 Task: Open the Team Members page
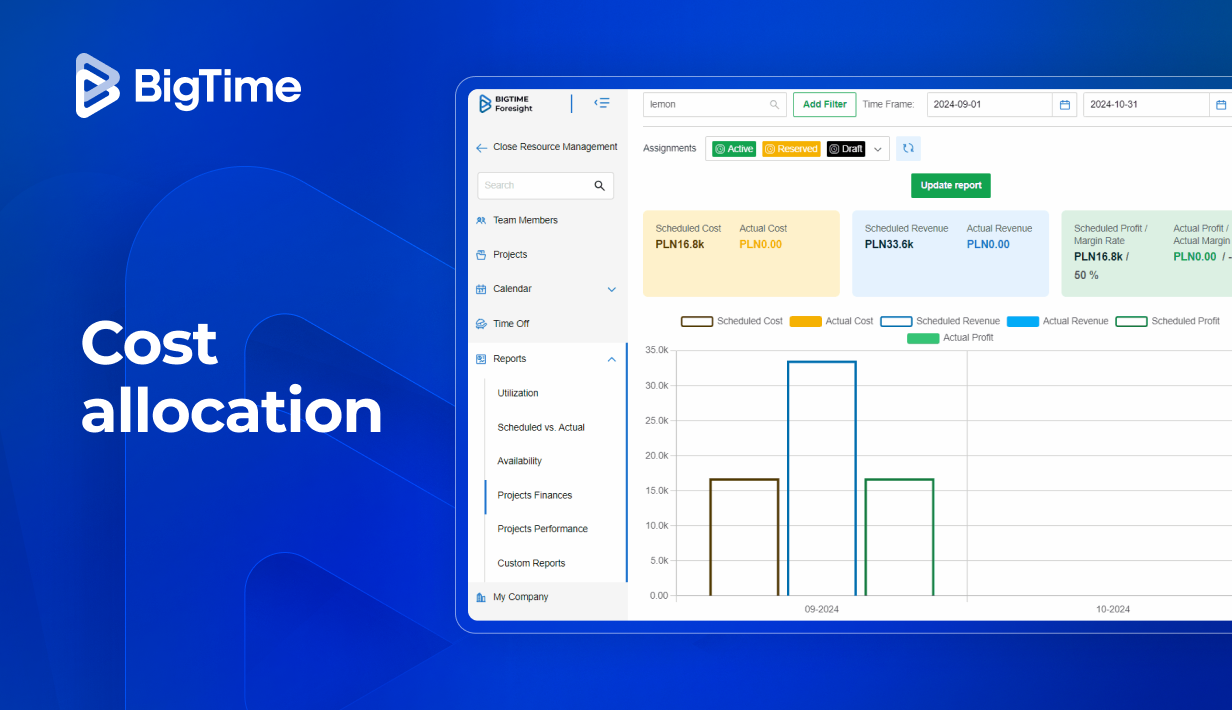click(x=525, y=221)
